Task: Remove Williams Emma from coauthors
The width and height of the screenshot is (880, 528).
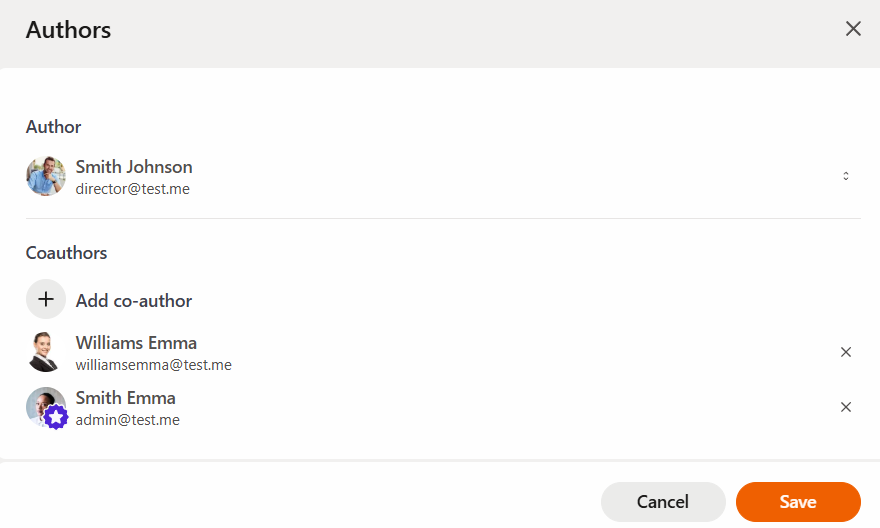Action: coord(845,352)
